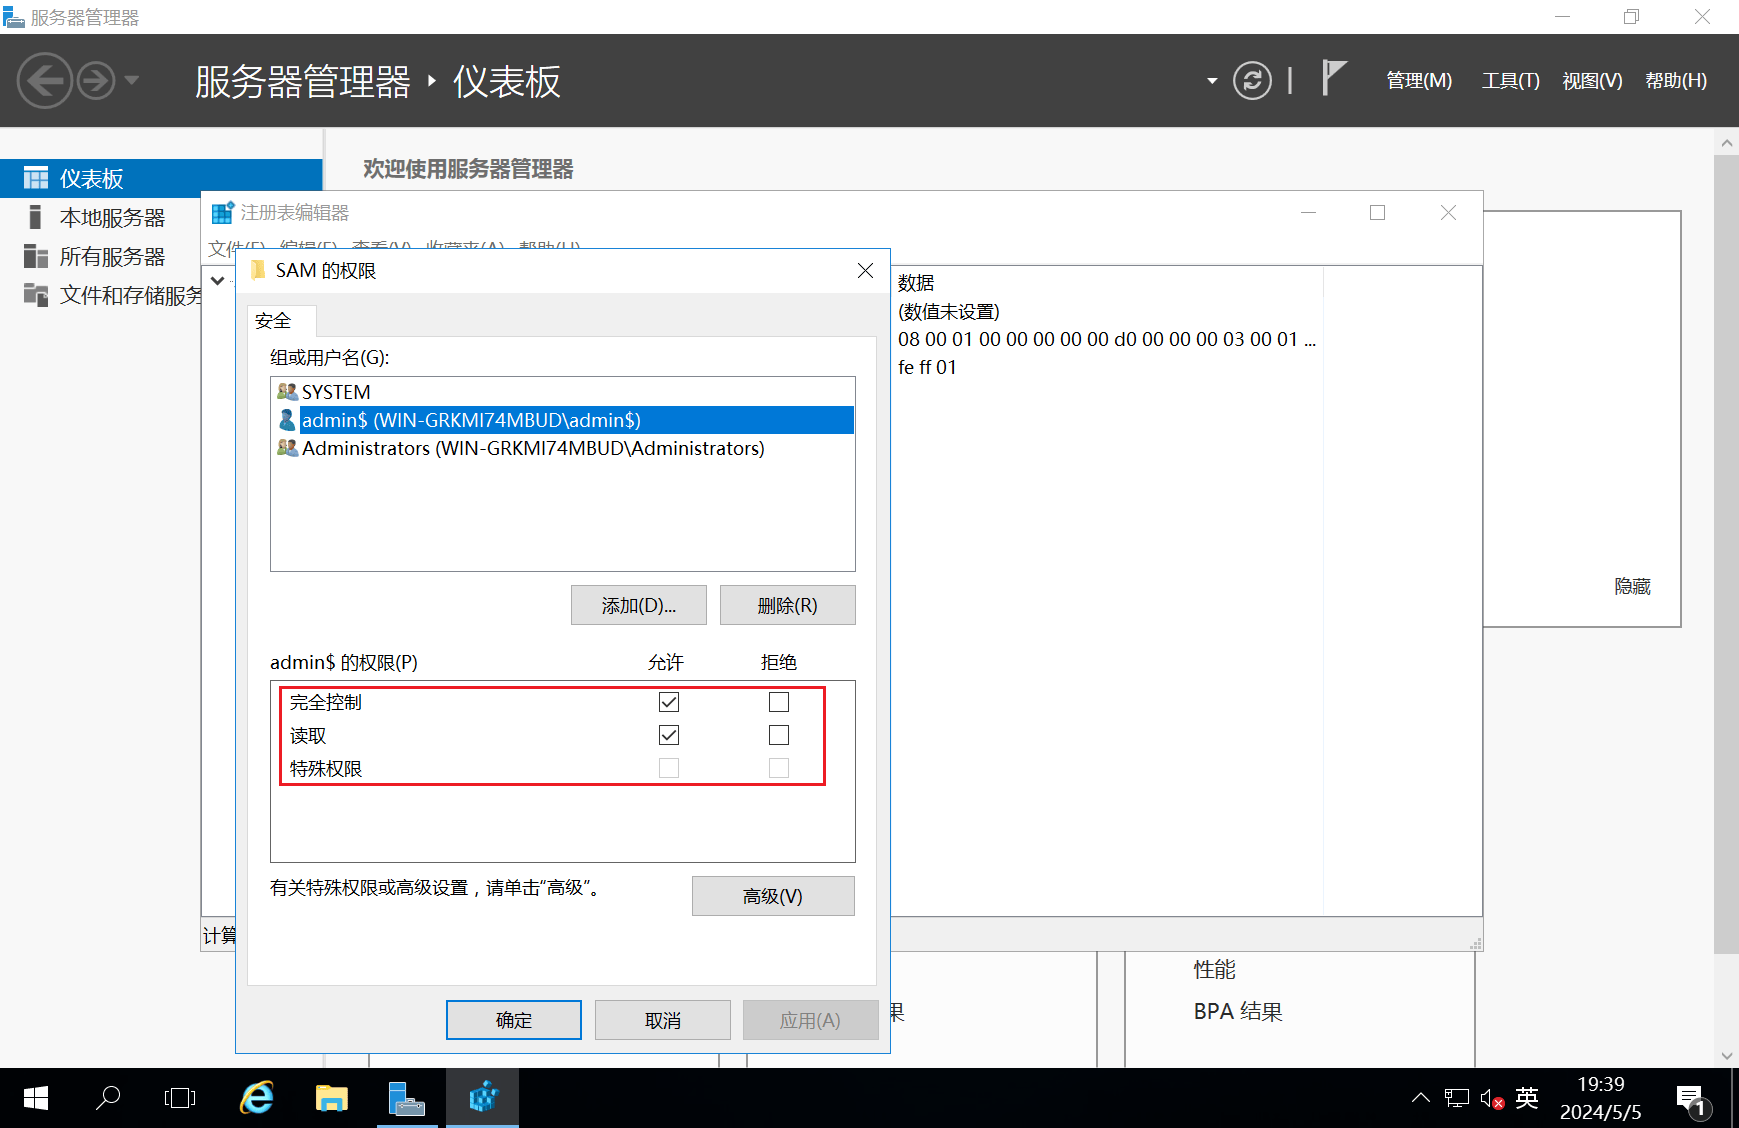Toggle Deny checkbox for 完全控制

click(x=779, y=702)
